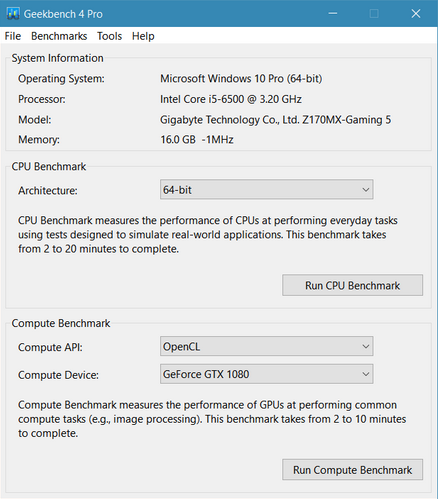Open the Tools menu
The image size is (438, 499).
tap(109, 36)
